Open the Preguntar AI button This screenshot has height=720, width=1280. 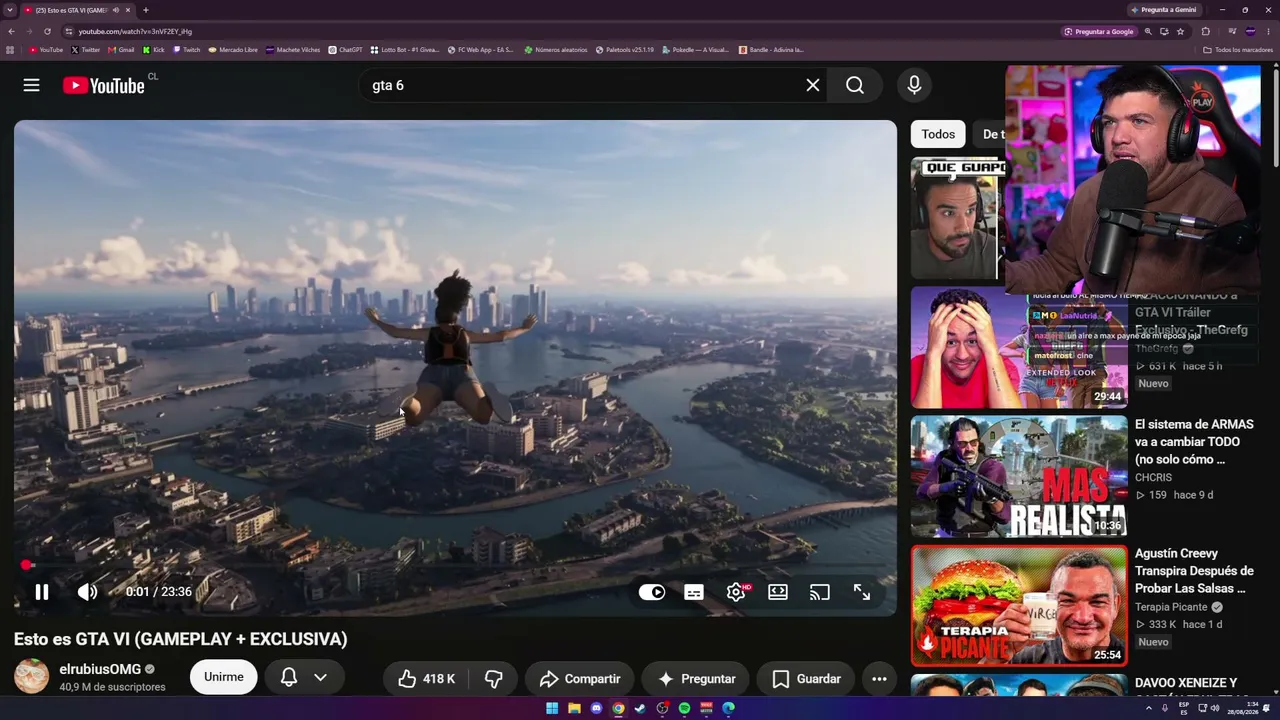(x=696, y=679)
